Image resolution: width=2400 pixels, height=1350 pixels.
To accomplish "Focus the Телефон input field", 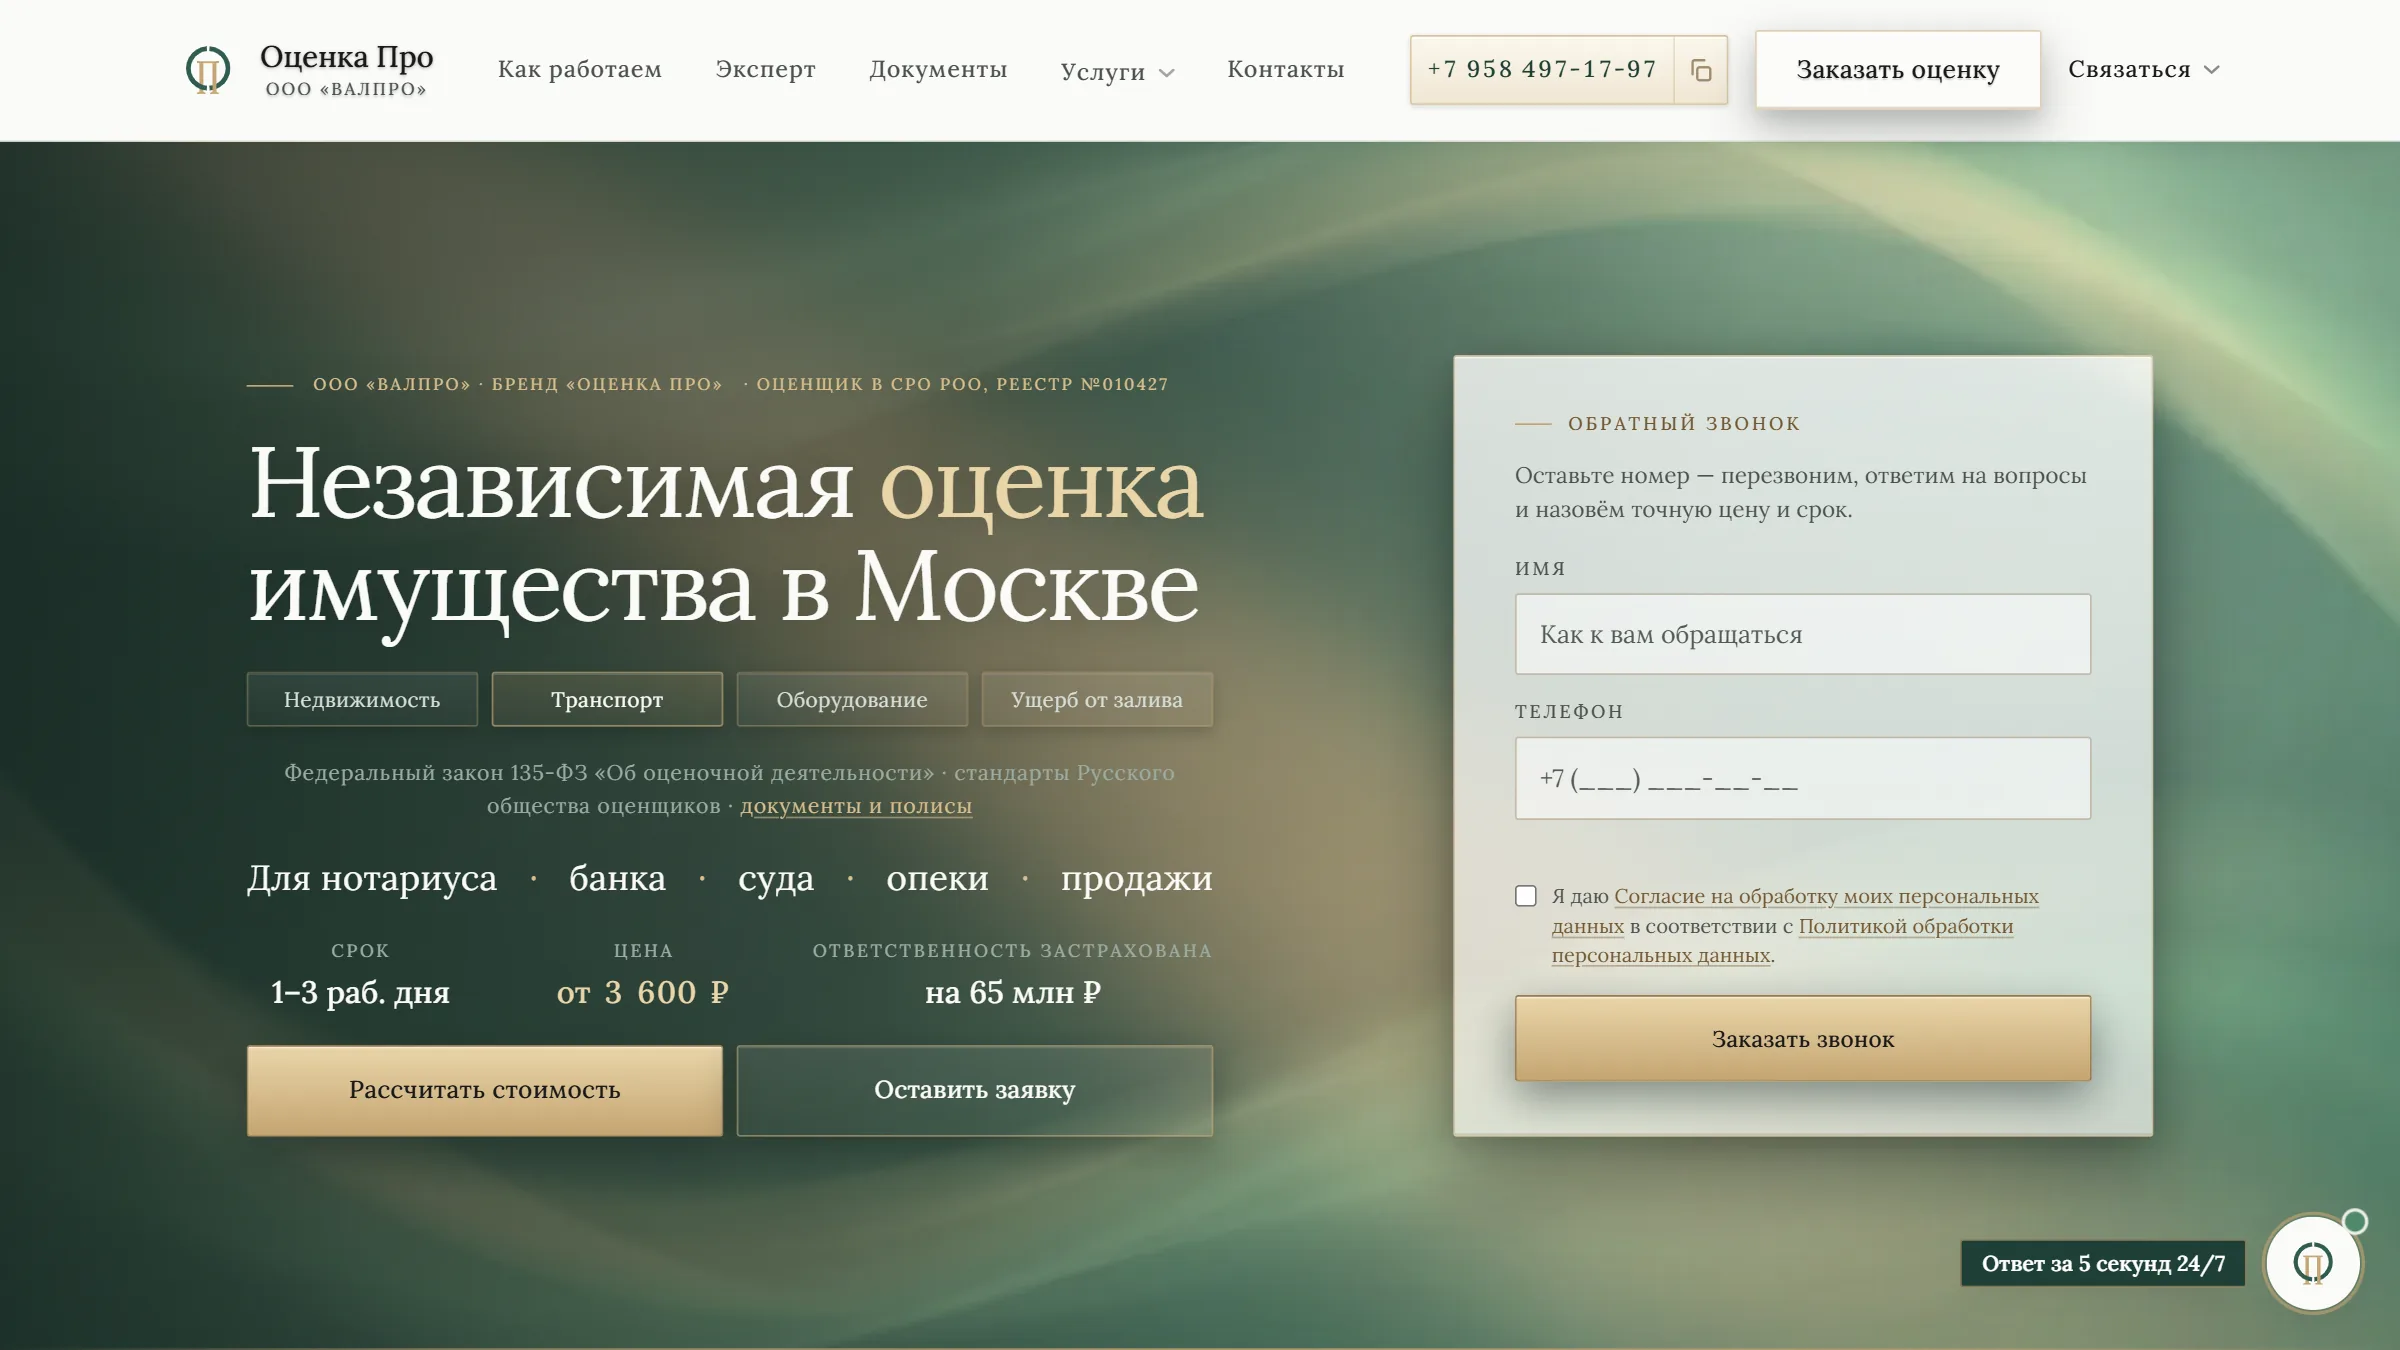I will pyautogui.click(x=1803, y=778).
